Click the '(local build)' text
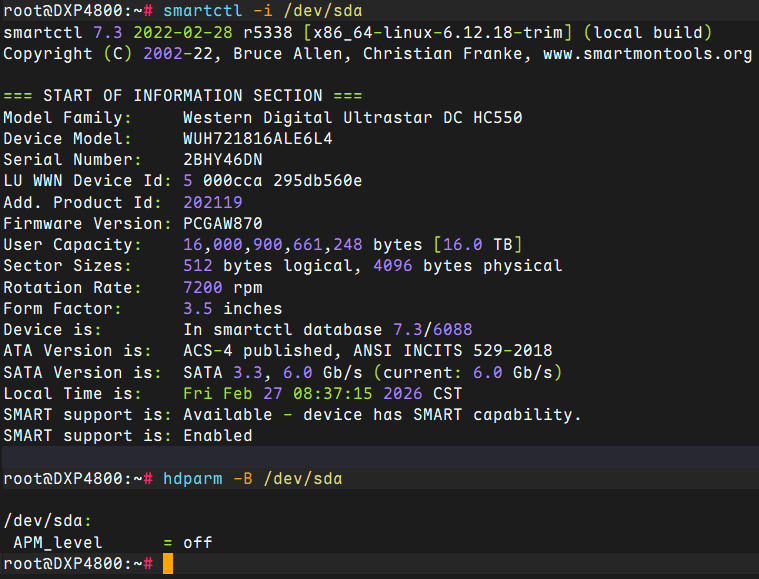The width and height of the screenshot is (759, 579). (x=648, y=32)
